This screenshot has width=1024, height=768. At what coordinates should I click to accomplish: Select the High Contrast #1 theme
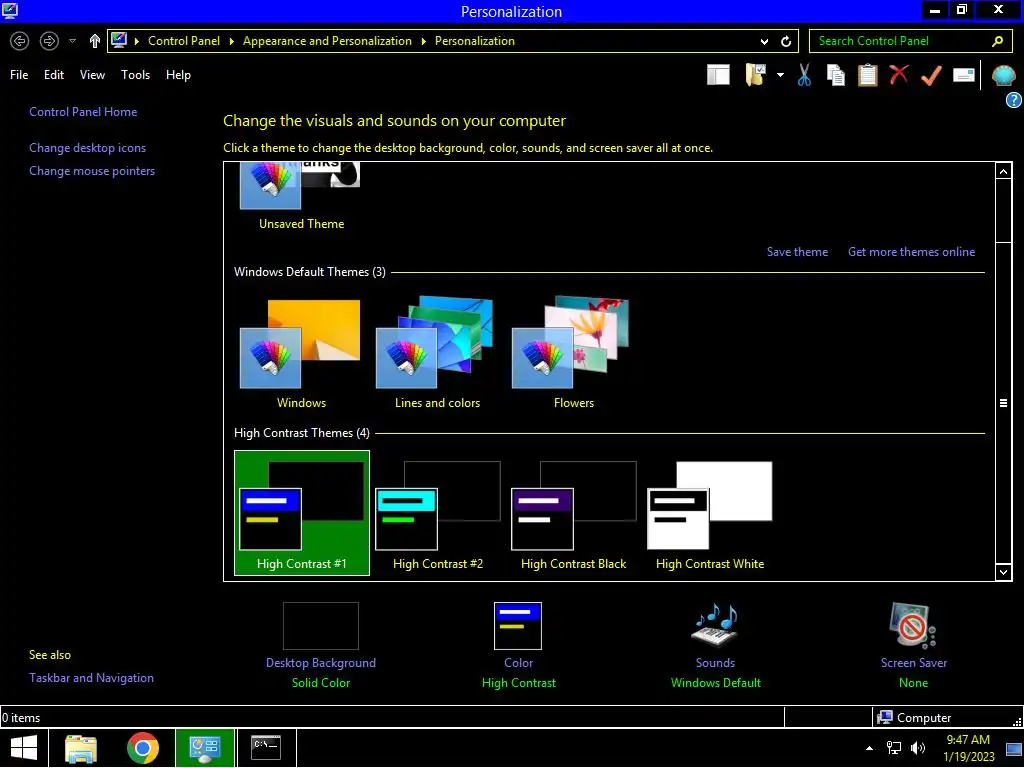(x=302, y=513)
